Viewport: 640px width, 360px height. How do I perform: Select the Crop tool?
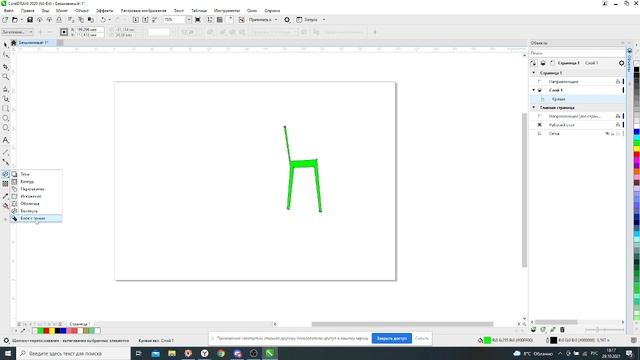click(x=5, y=66)
